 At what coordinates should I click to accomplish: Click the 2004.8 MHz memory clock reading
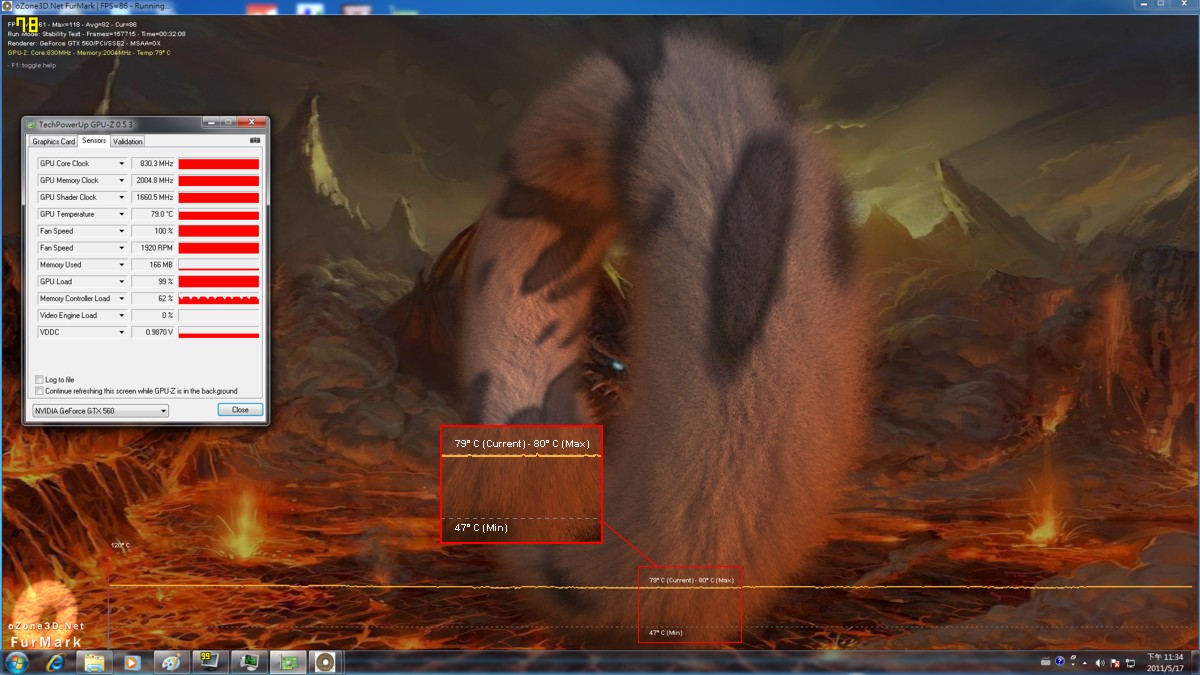(x=154, y=181)
